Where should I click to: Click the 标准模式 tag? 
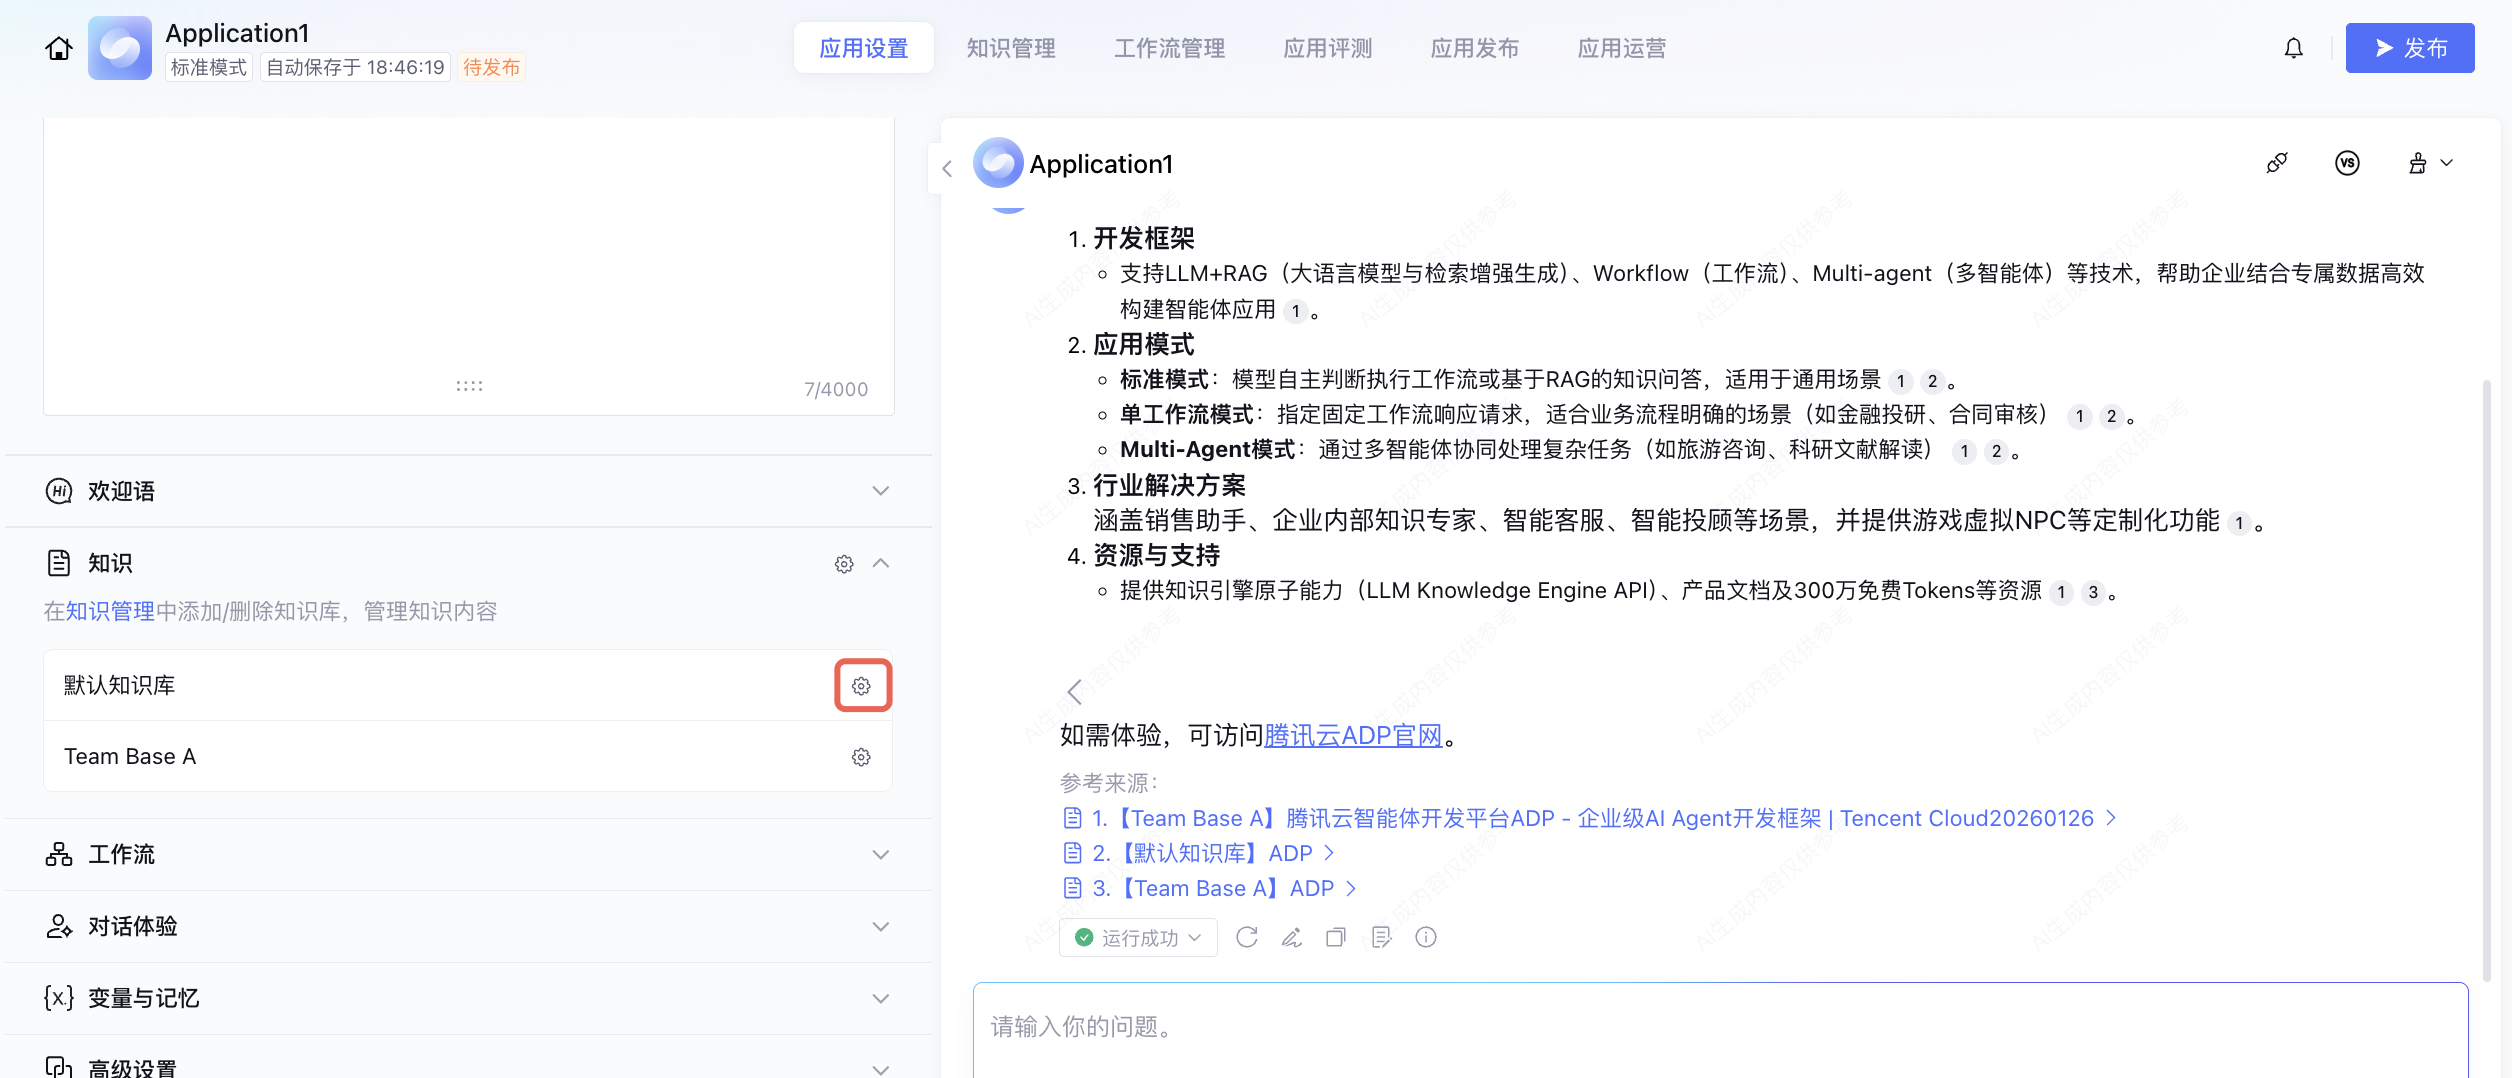click(209, 67)
